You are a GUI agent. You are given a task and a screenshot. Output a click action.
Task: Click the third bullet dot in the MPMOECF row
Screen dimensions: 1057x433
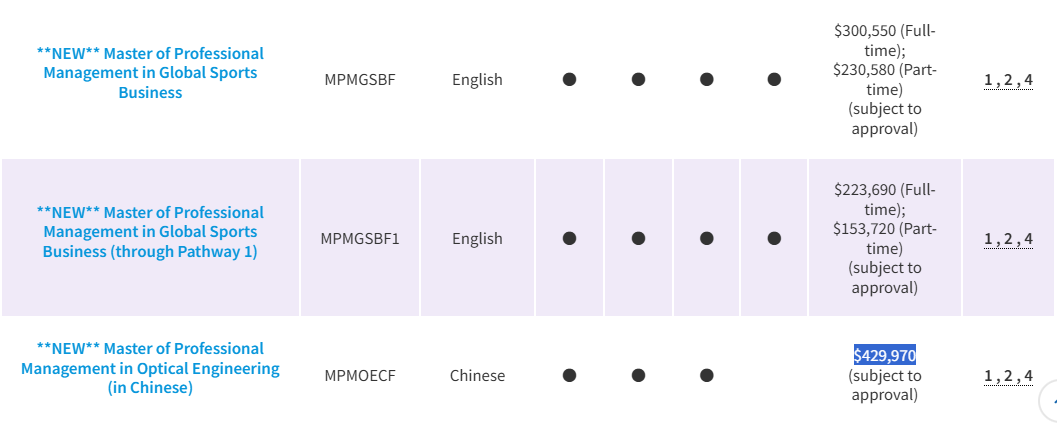click(x=706, y=375)
